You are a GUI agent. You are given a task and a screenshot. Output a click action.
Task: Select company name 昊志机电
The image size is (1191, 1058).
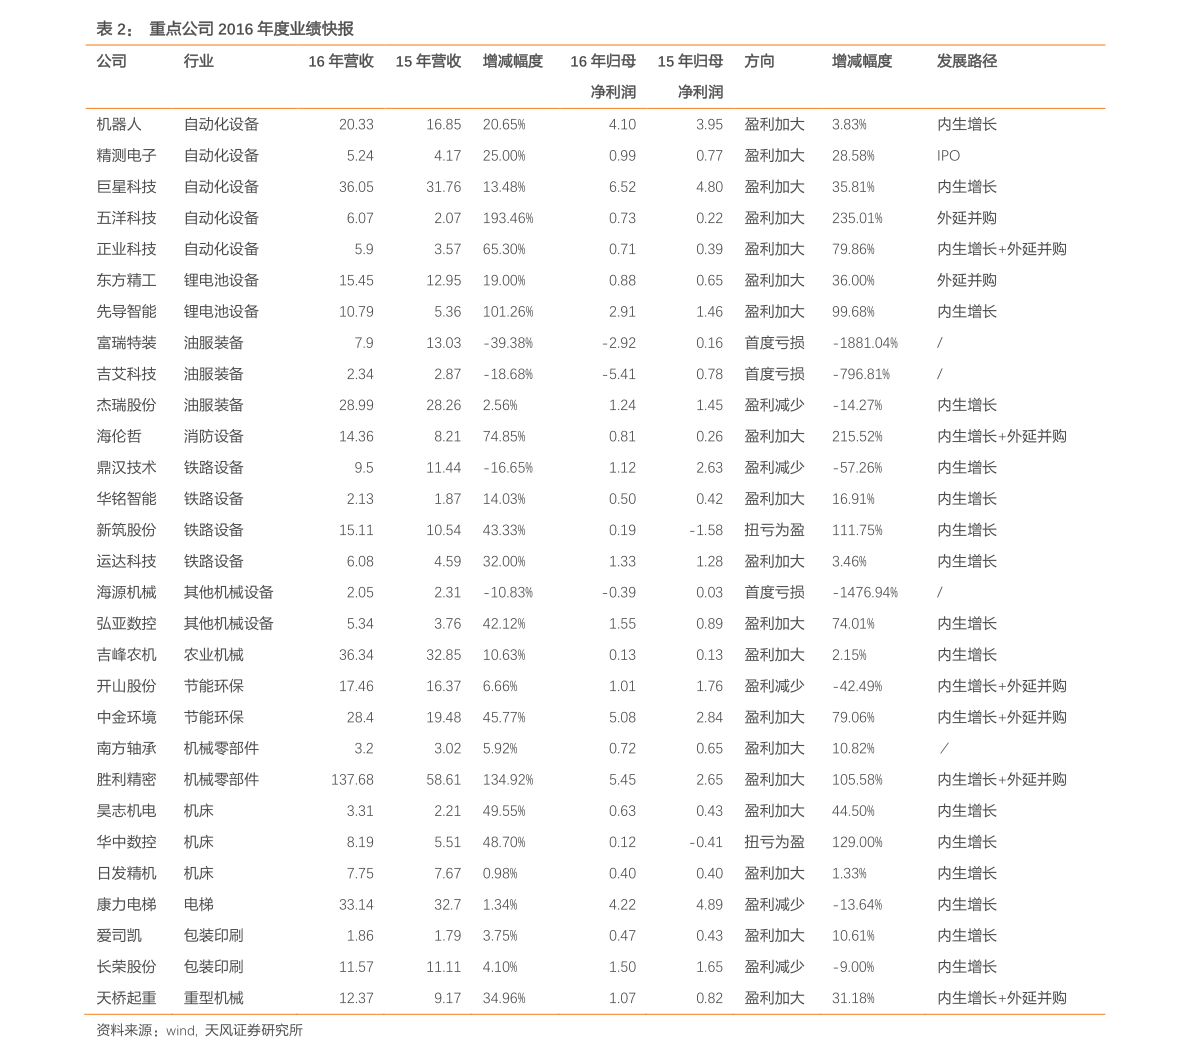(127, 810)
